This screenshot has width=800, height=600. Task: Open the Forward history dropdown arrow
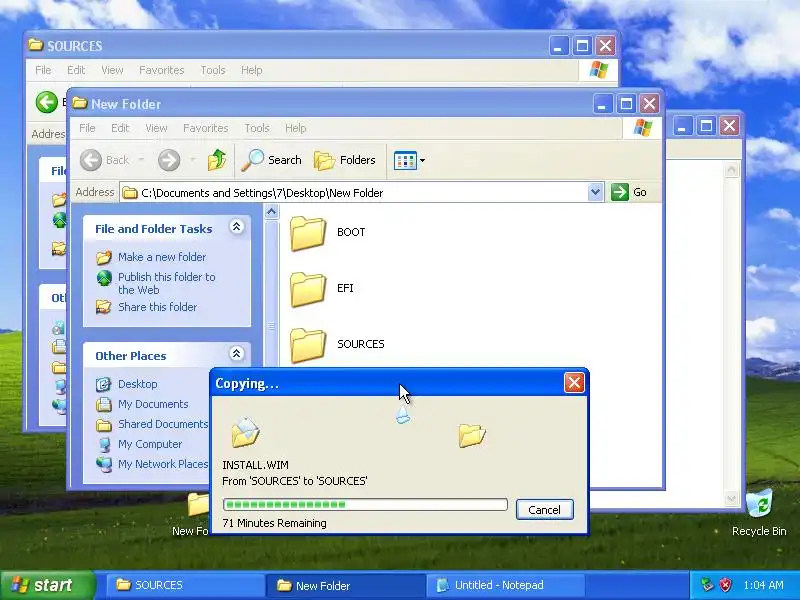click(193, 160)
